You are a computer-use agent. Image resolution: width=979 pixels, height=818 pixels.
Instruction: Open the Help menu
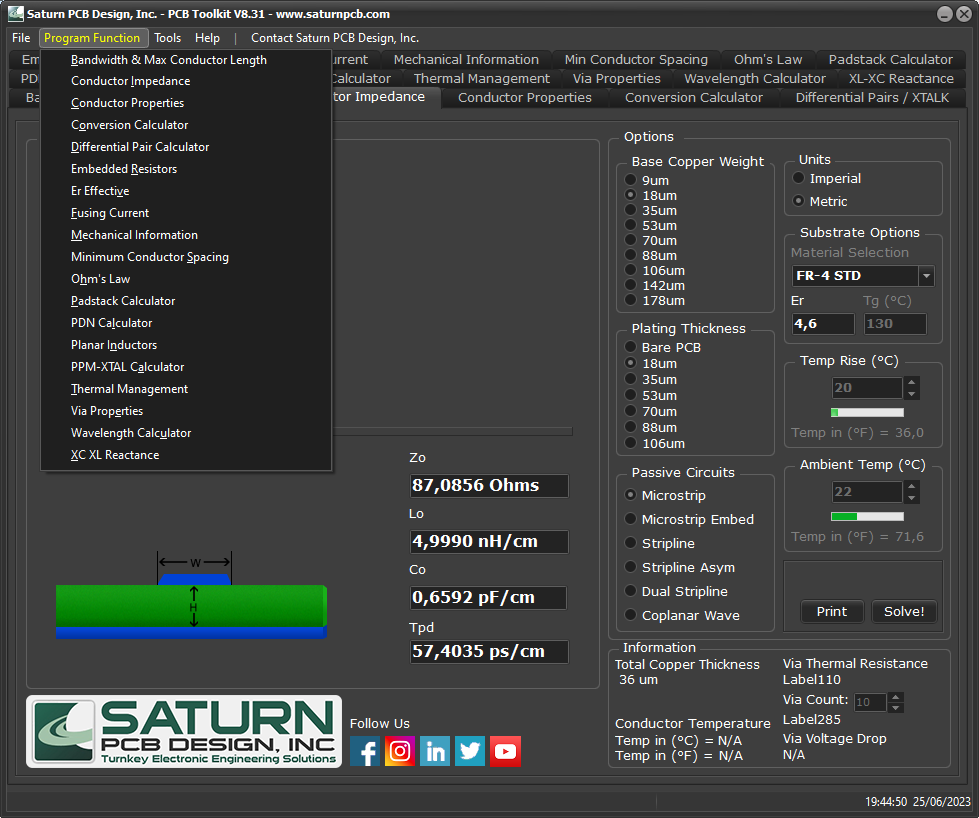tap(207, 38)
